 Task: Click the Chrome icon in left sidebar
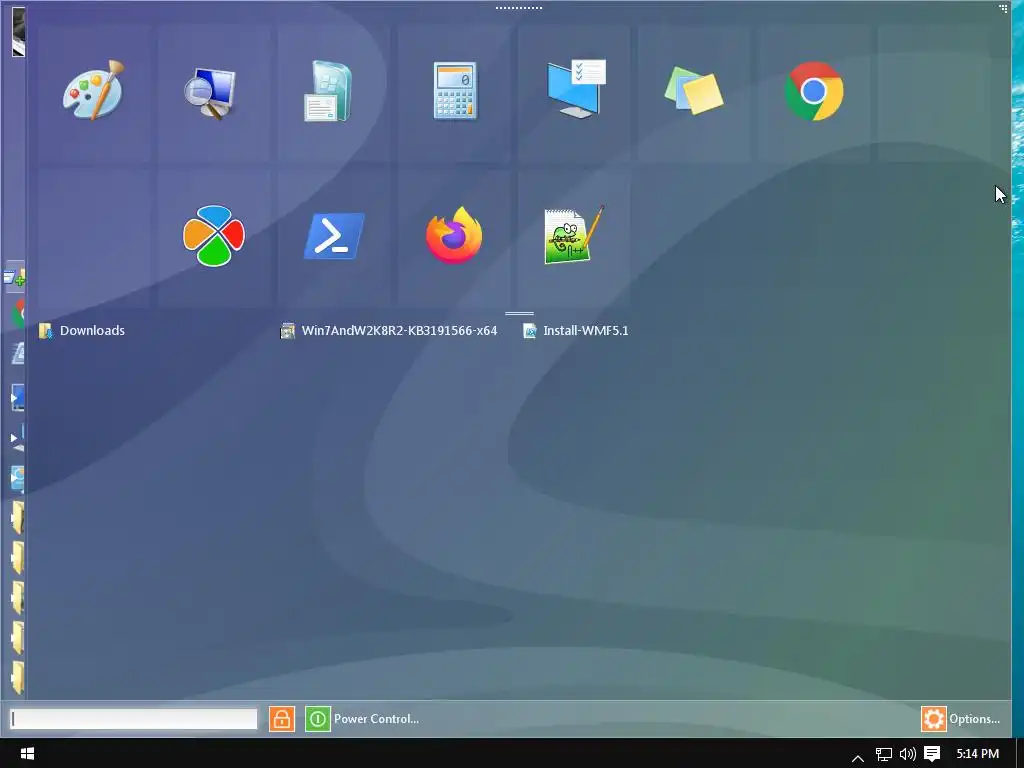[x=18, y=315]
